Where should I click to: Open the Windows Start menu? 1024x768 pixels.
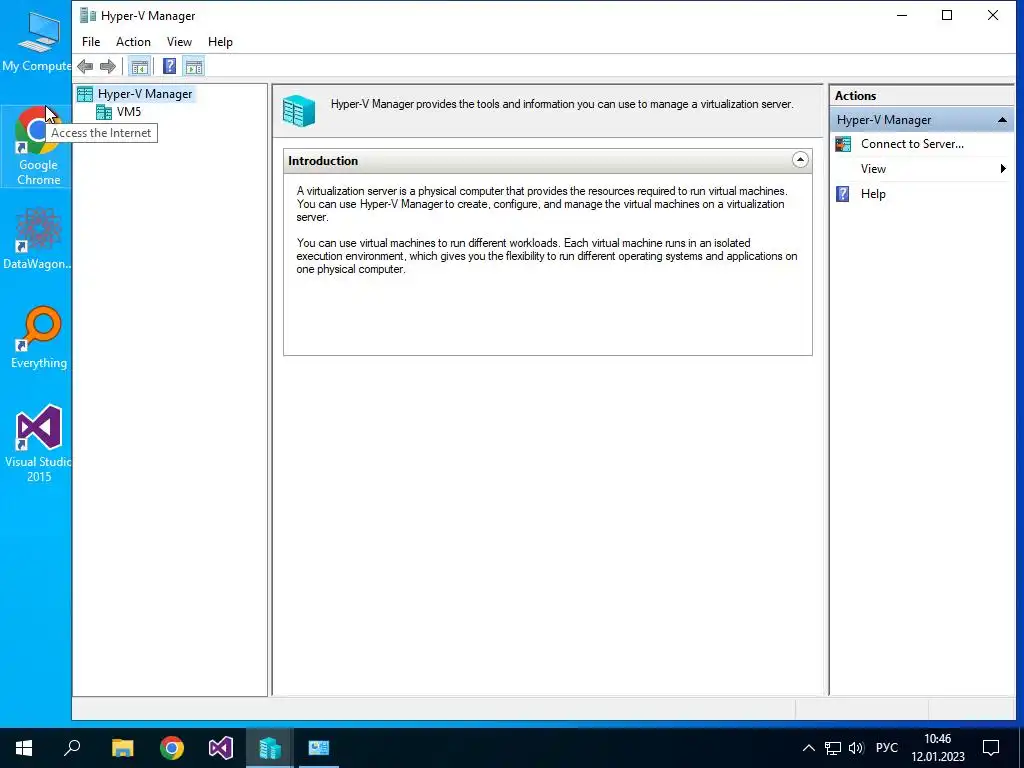[24, 748]
